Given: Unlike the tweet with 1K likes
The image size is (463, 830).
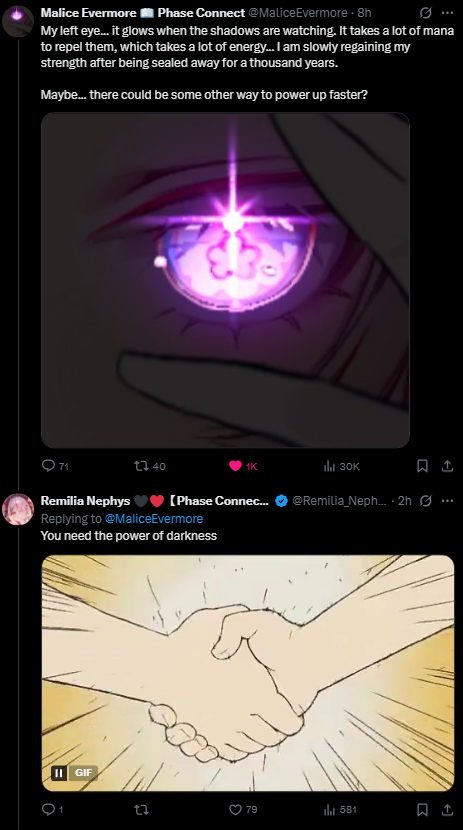Looking at the screenshot, I should click(x=243, y=466).
